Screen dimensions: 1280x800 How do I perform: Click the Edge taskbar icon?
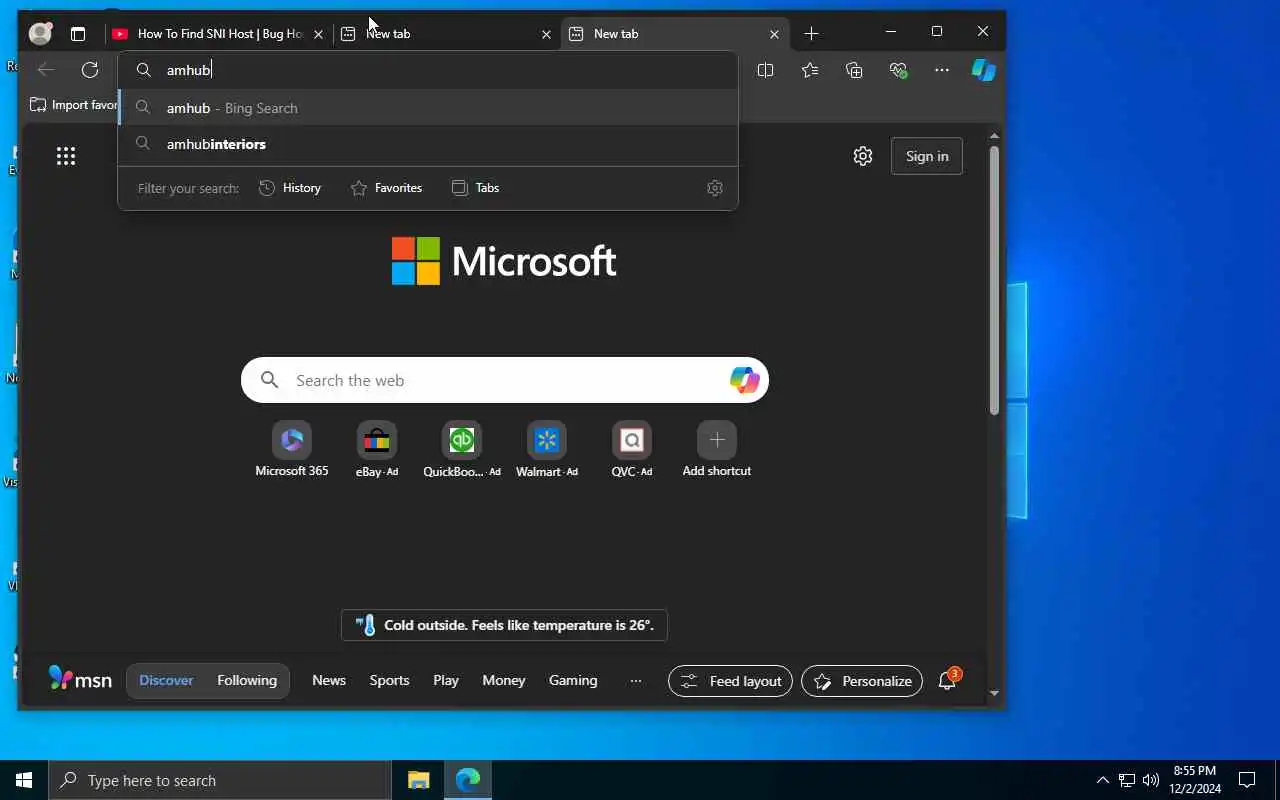point(467,780)
